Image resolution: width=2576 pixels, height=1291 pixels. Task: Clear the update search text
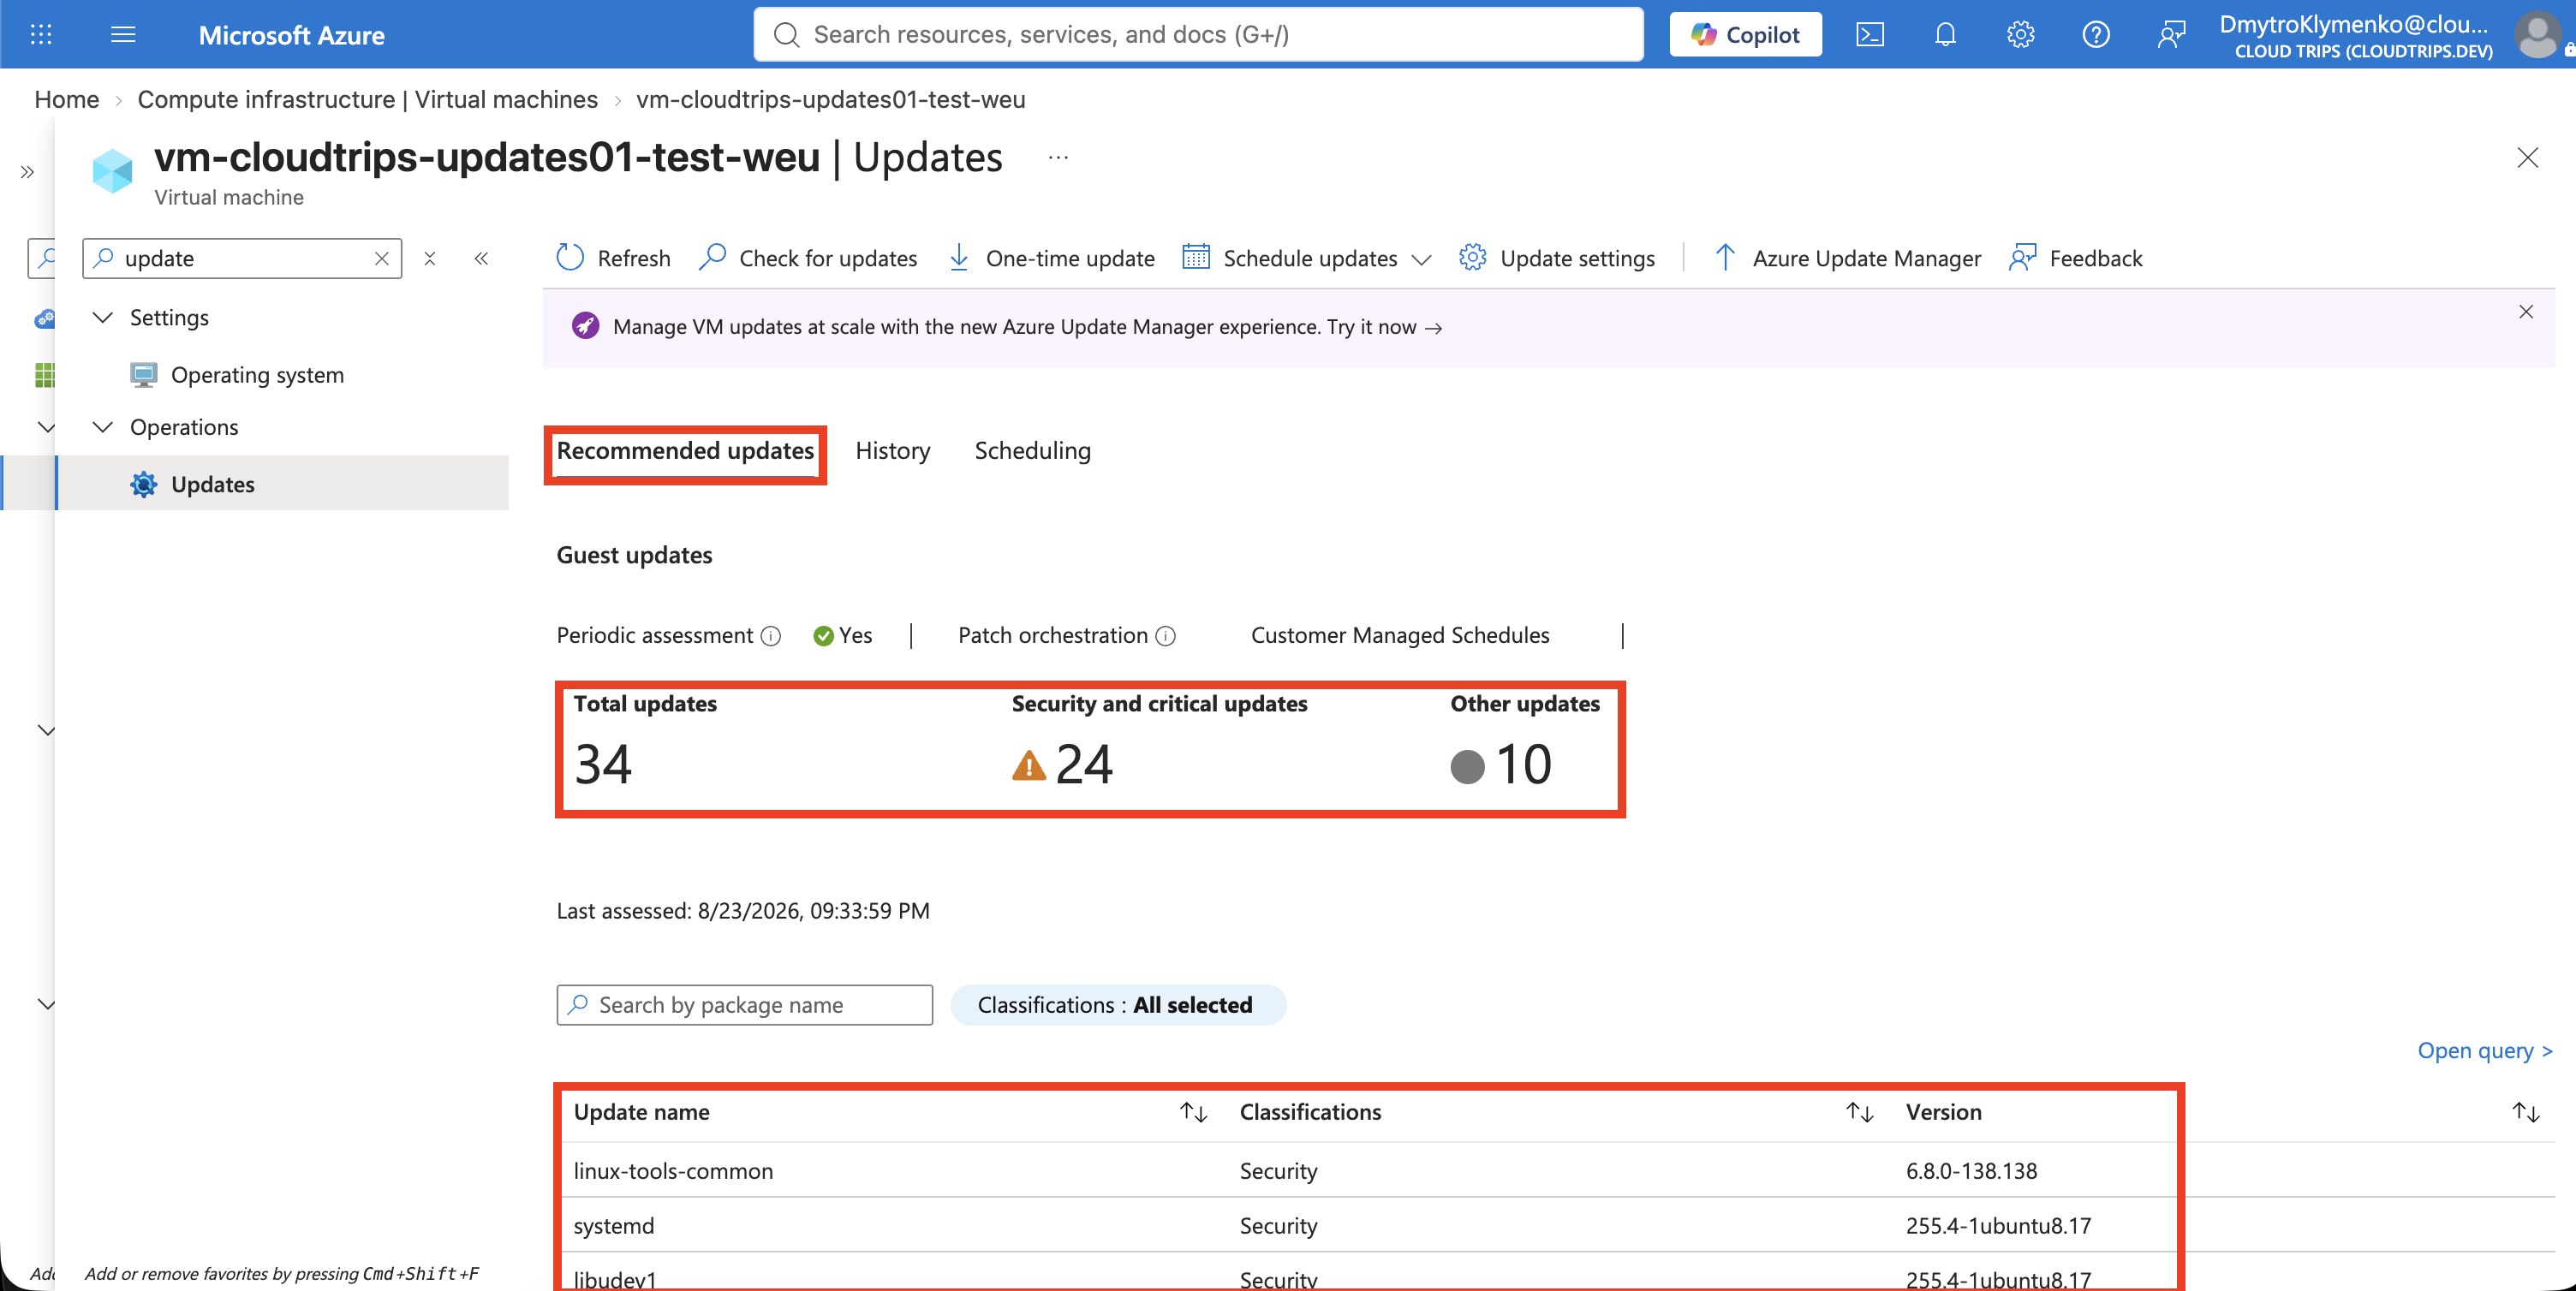381,258
